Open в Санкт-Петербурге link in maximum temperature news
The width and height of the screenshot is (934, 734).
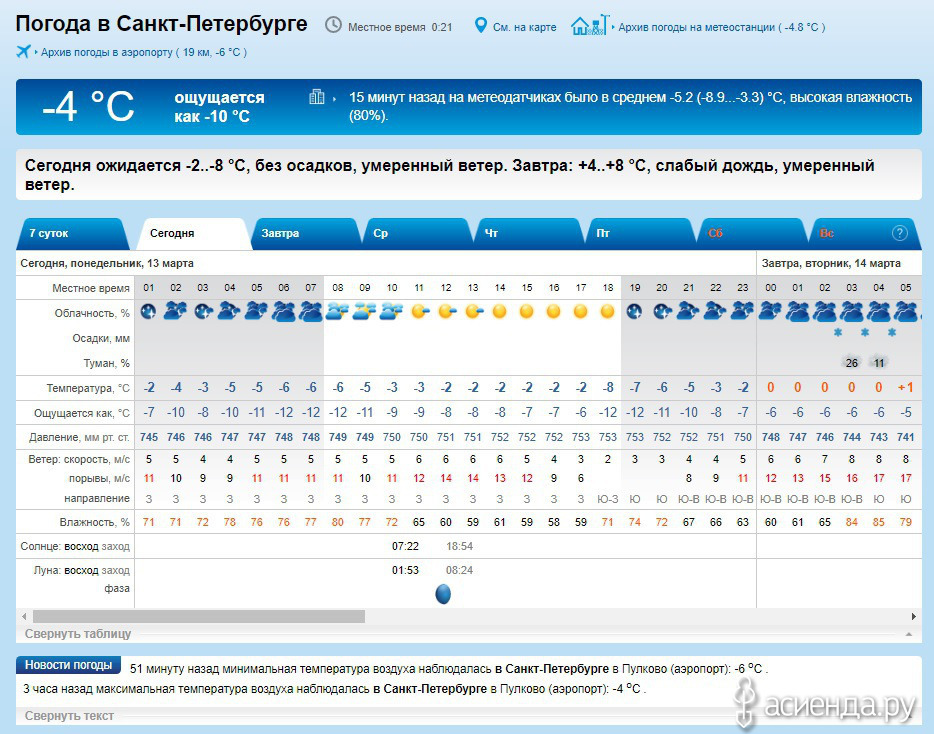coord(430,689)
